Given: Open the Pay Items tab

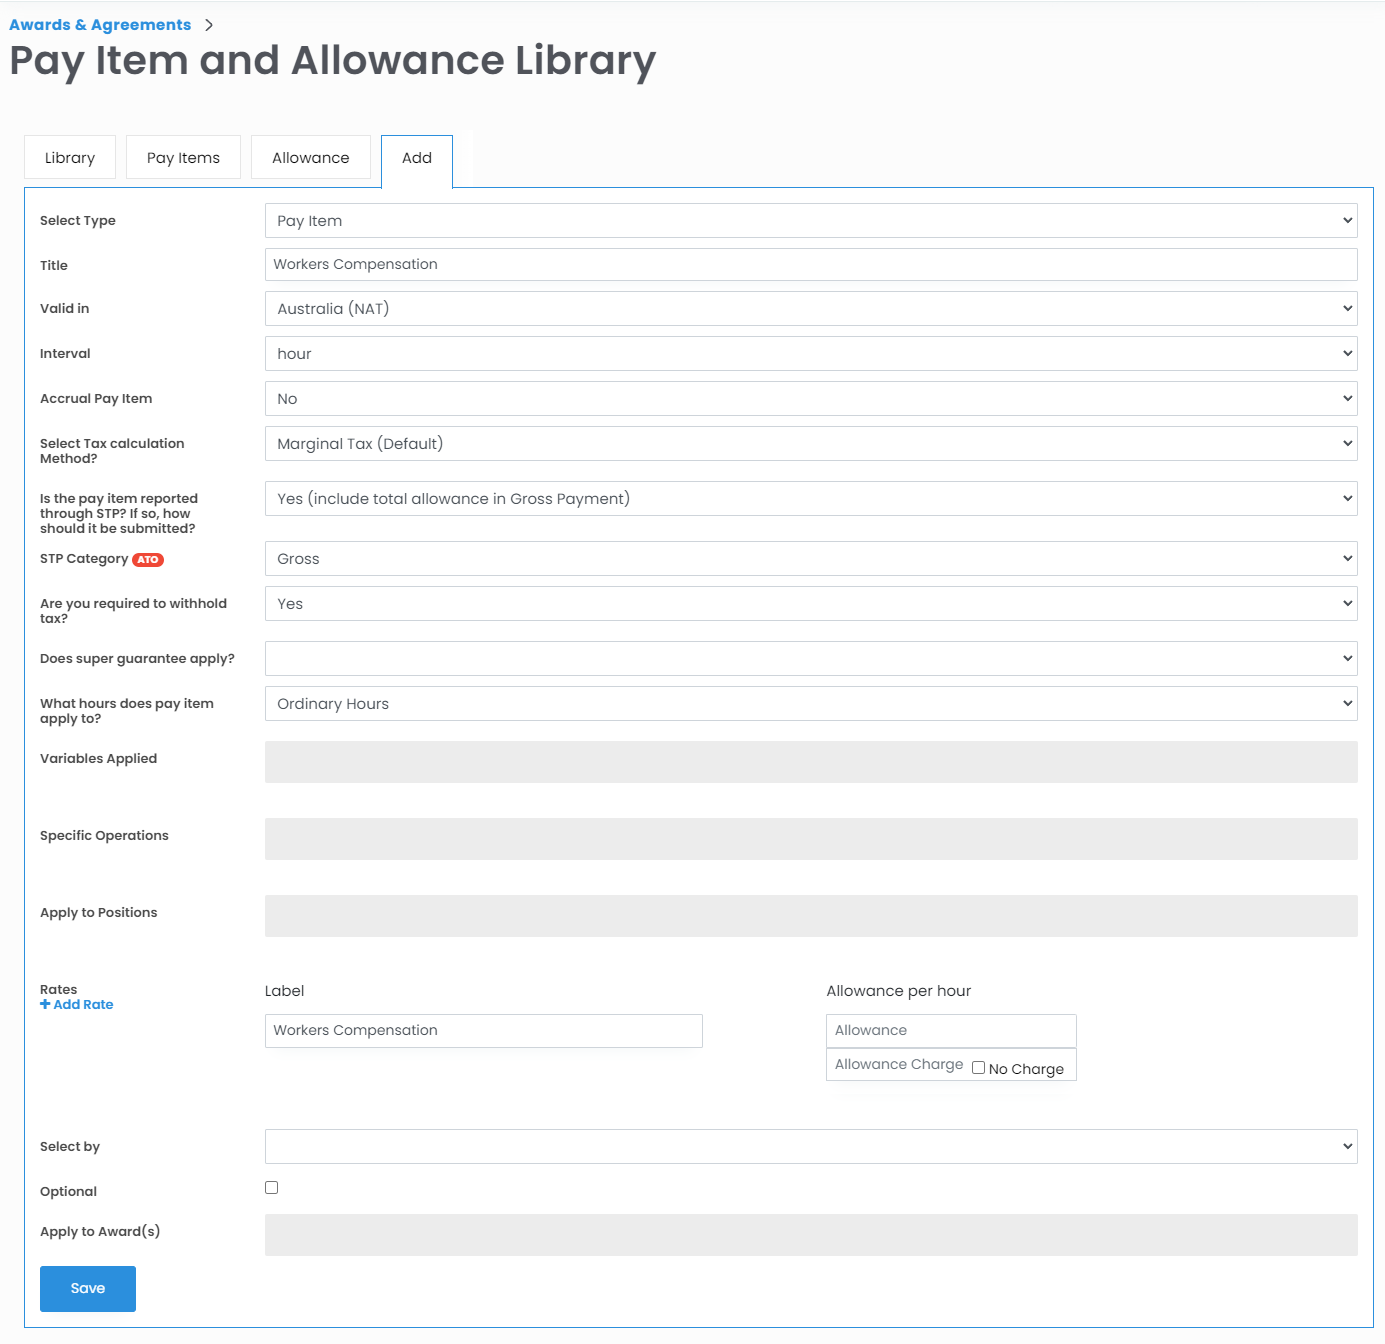Looking at the screenshot, I should tap(183, 158).
